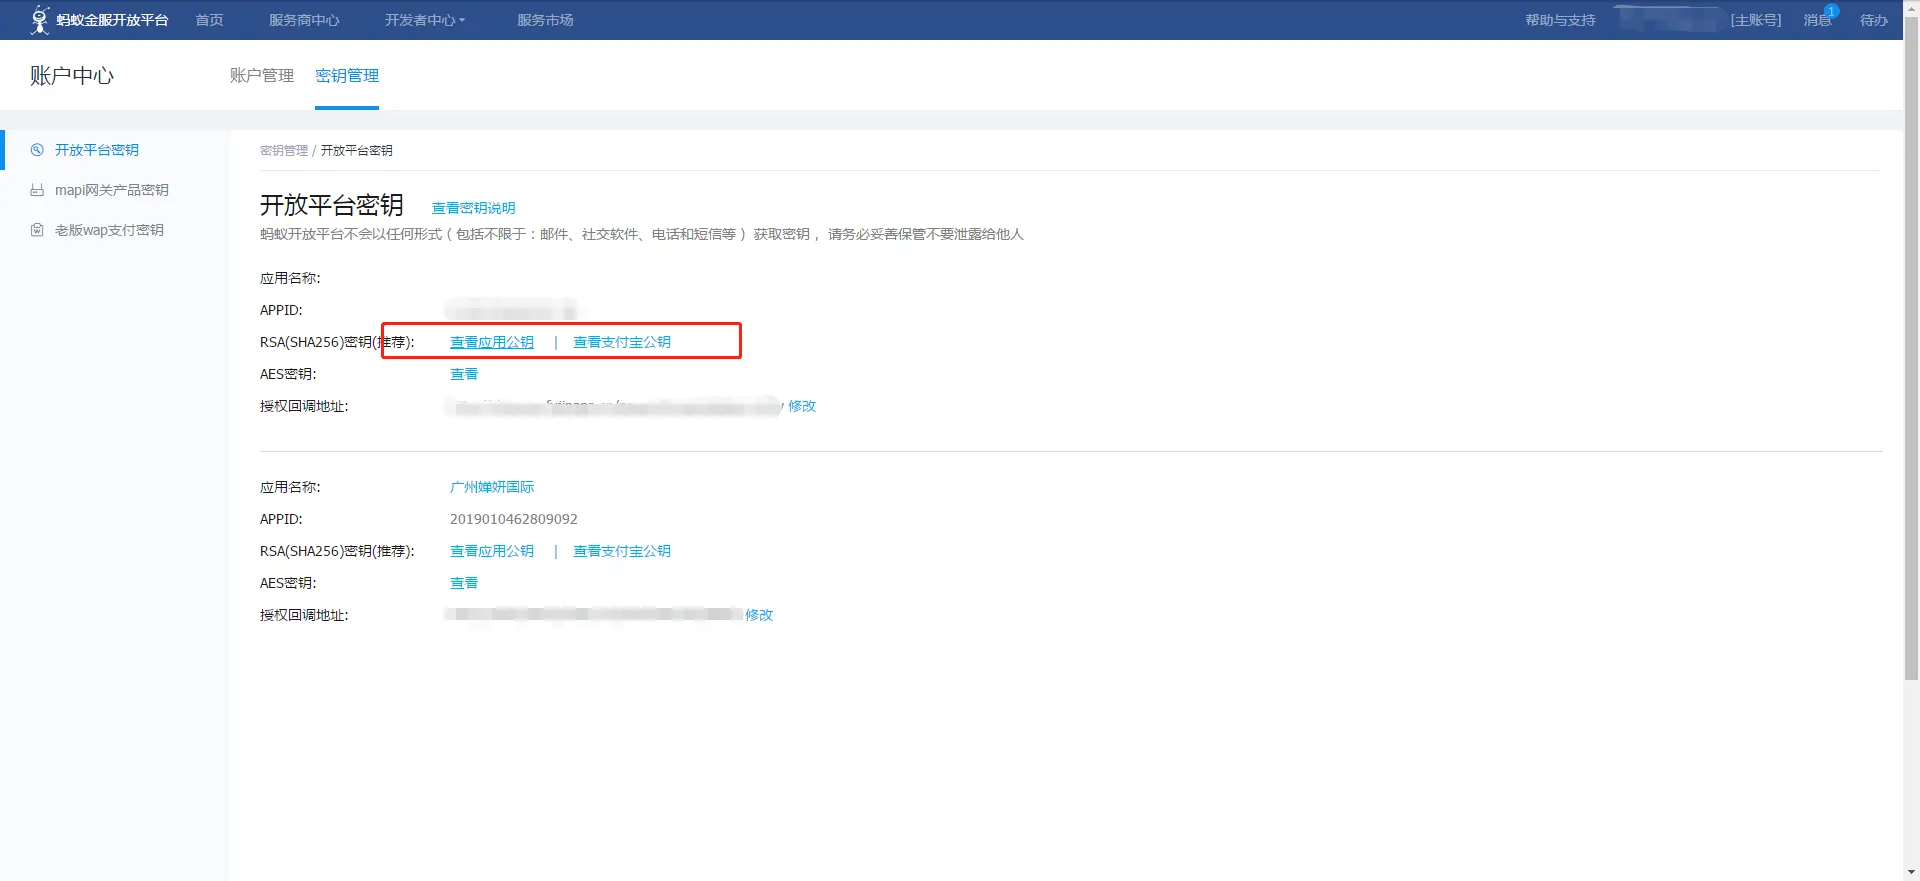
Task: Click 查看应用公钥 for the first app
Action: point(492,342)
